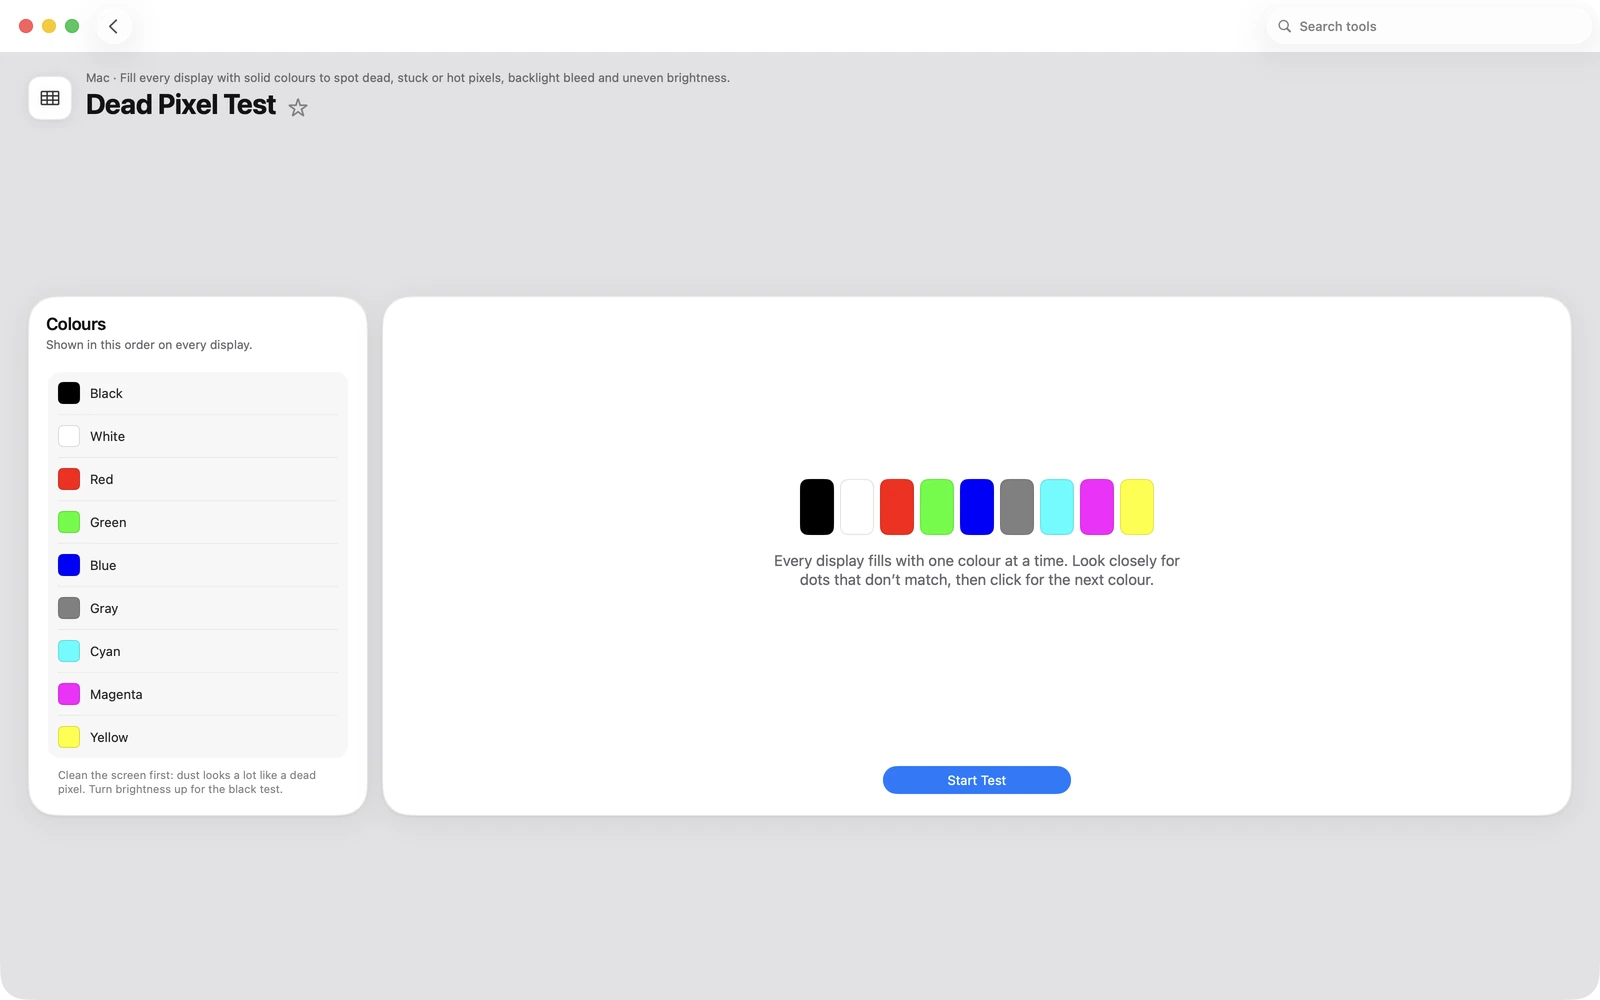Select the green bar in the preview strip

point(937,507)
